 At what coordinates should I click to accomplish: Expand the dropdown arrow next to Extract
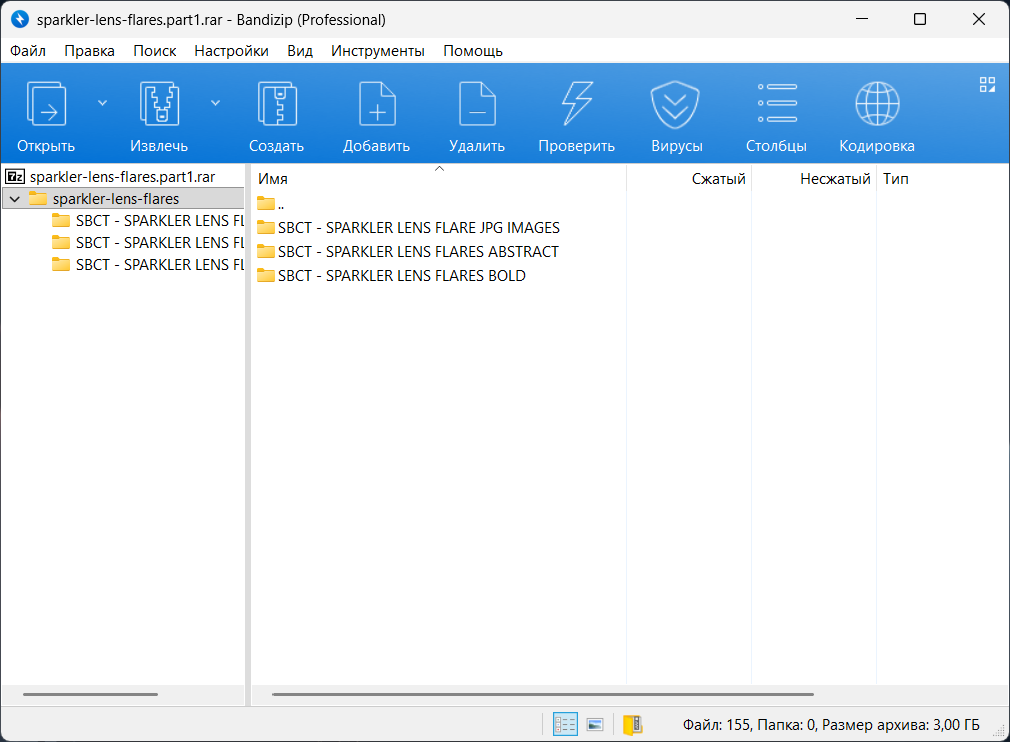coord(215,102)
